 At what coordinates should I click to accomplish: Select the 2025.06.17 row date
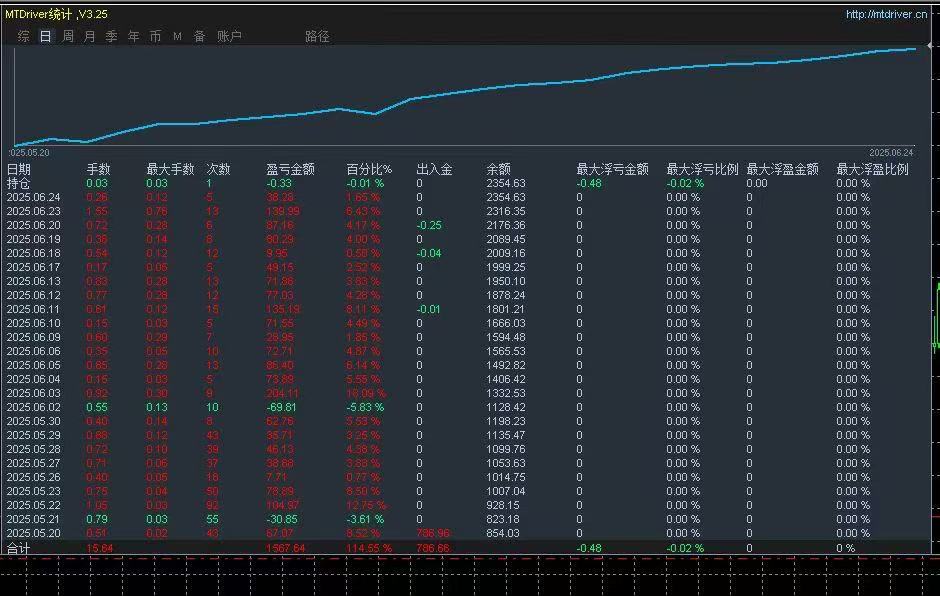tap(34, 267)
